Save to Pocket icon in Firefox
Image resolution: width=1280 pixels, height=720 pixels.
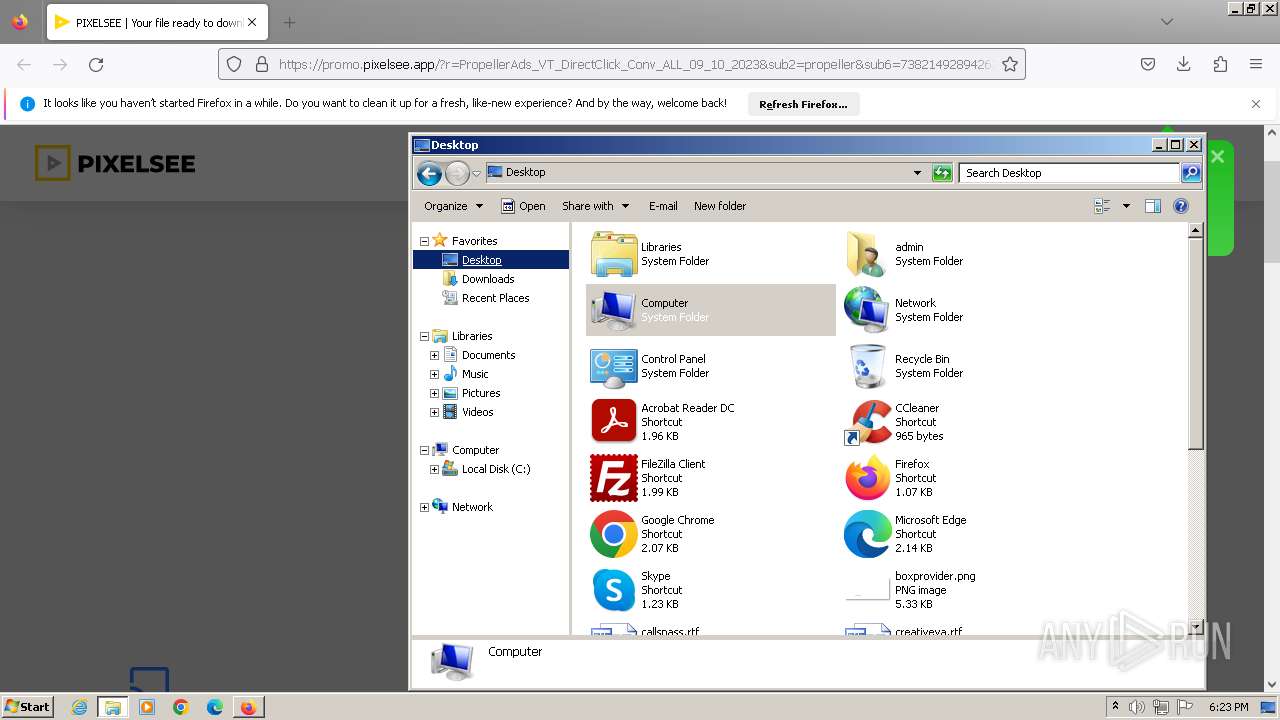[1148, 64]
